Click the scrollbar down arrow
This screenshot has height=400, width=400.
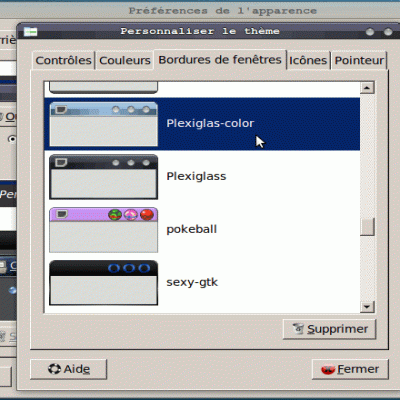(x=367, y=307)
